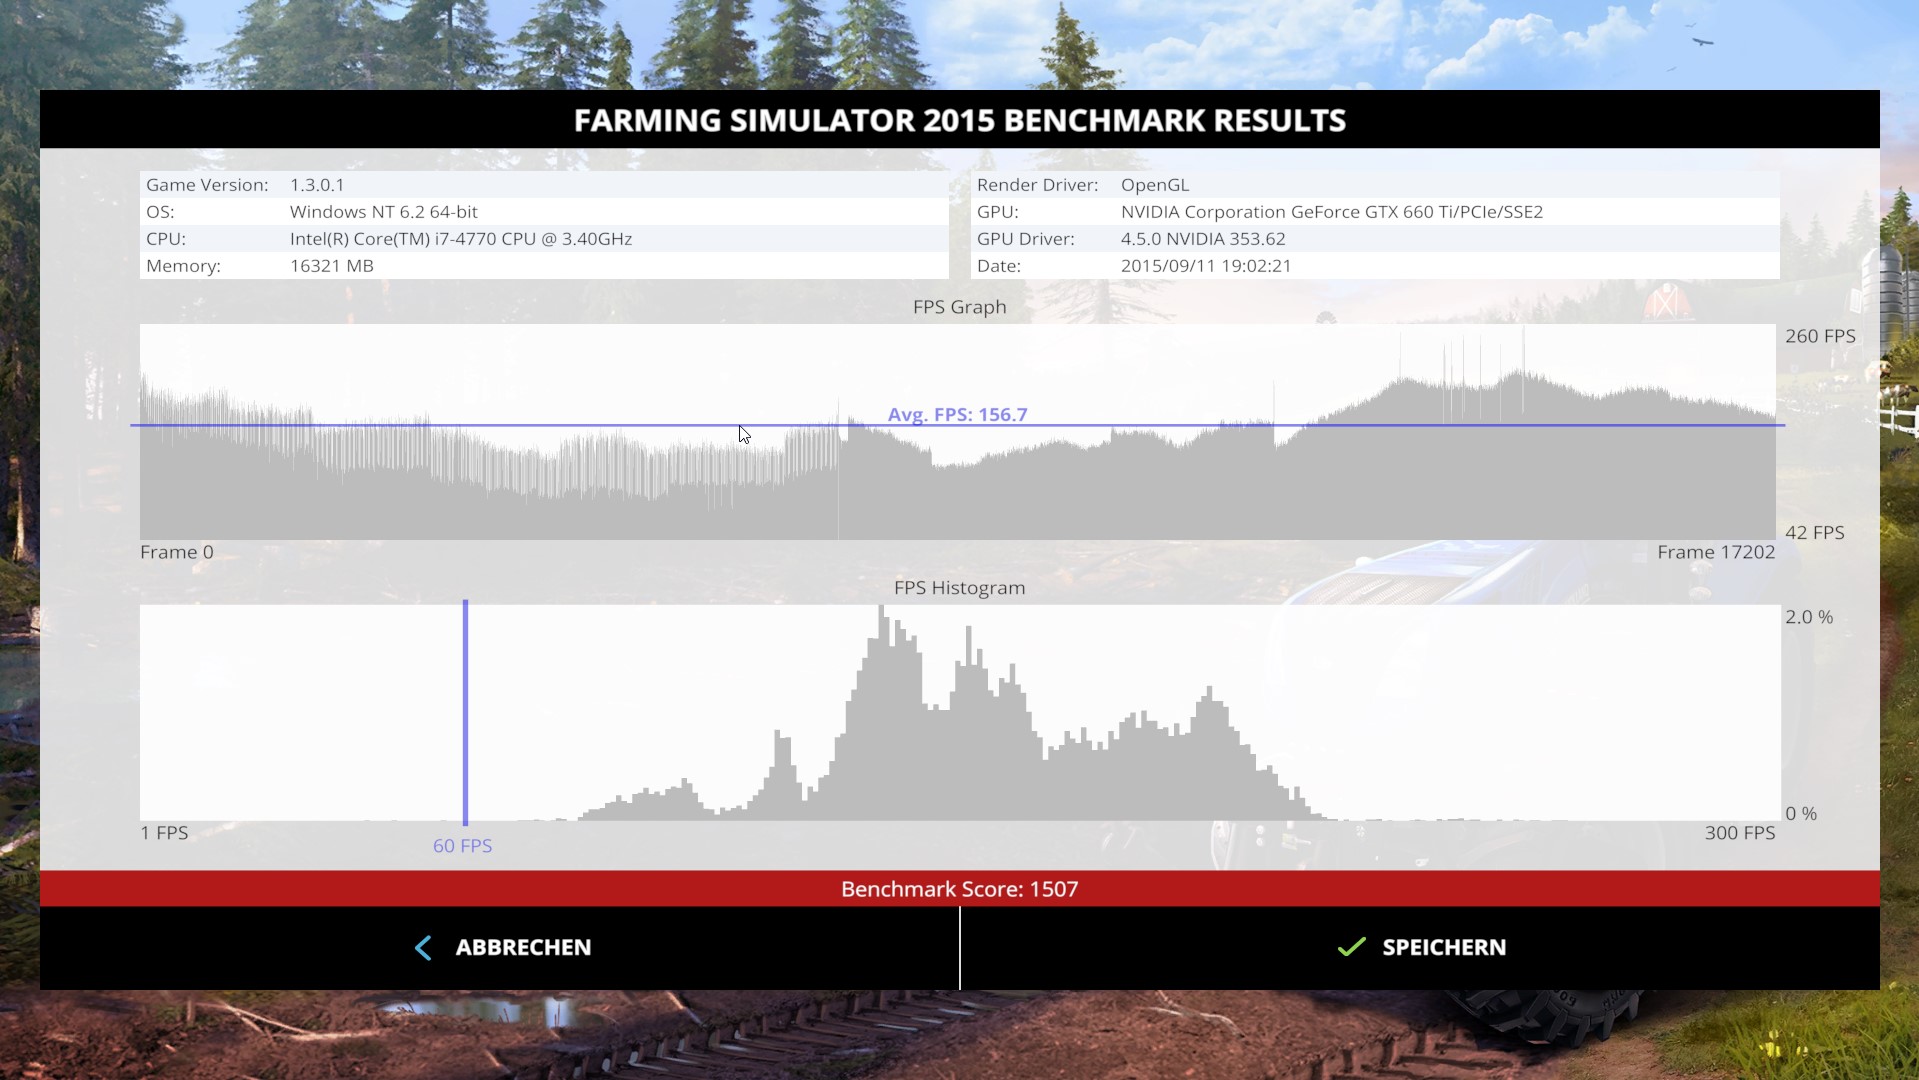Select the Memory 16321 MB value
The height and width of the screenshot is (1080, 1919).
click(331, 266)
